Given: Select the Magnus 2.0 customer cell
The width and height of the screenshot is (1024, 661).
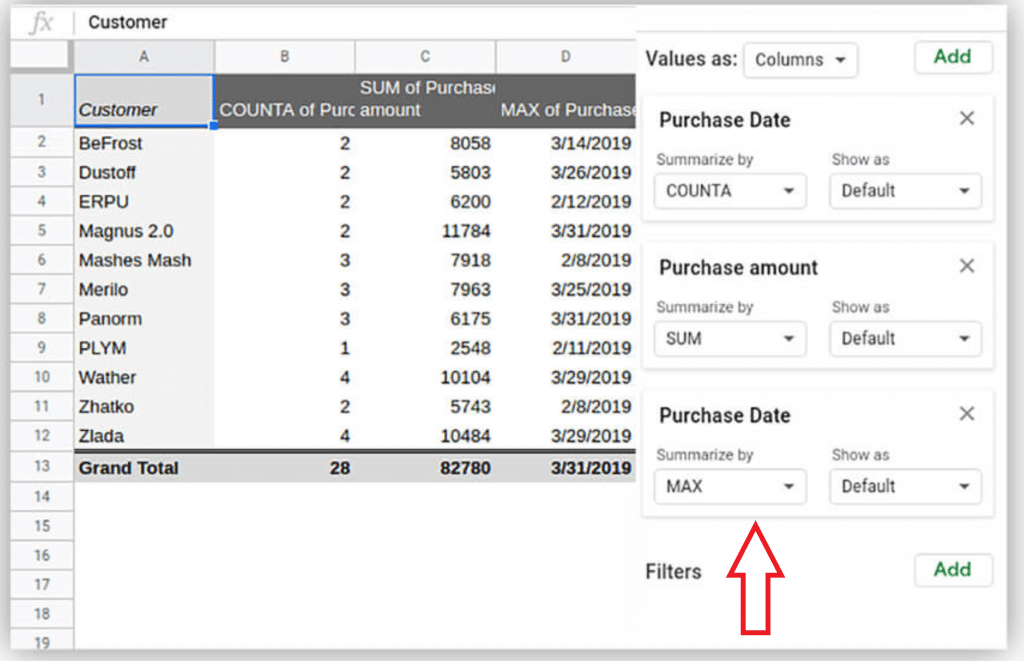Looking at the screenshot, I should [144, 231].
